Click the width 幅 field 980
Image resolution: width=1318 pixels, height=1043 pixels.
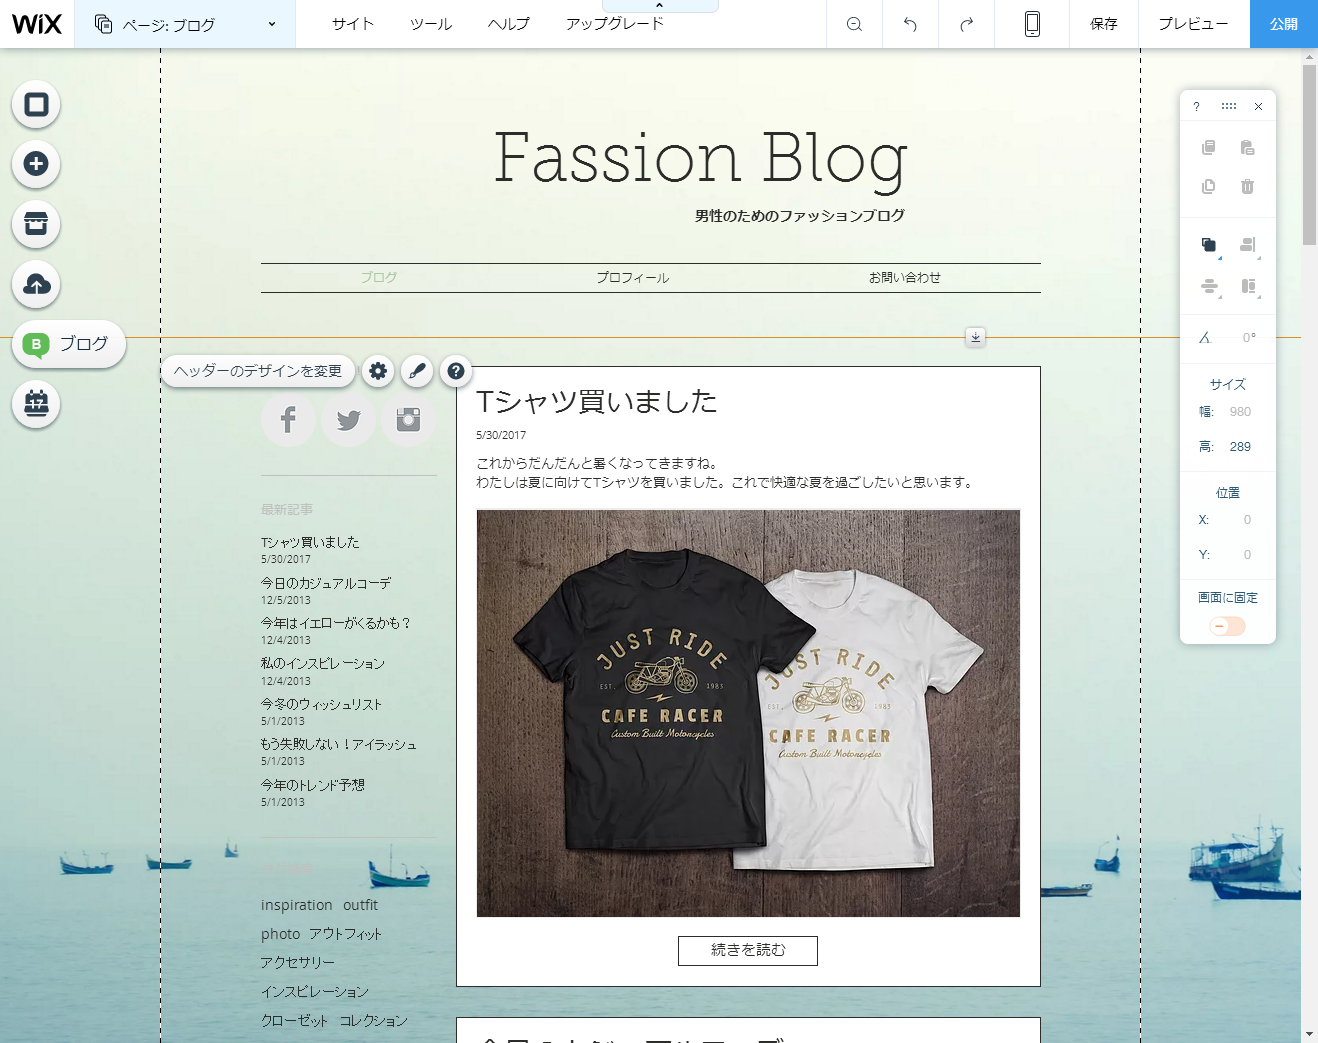coord(1240,412)
